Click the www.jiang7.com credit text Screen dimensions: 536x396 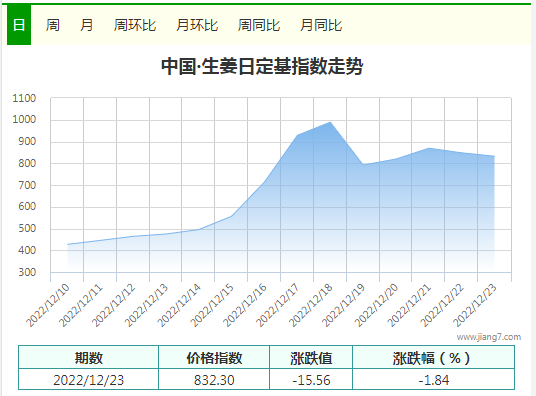[489, 337]
